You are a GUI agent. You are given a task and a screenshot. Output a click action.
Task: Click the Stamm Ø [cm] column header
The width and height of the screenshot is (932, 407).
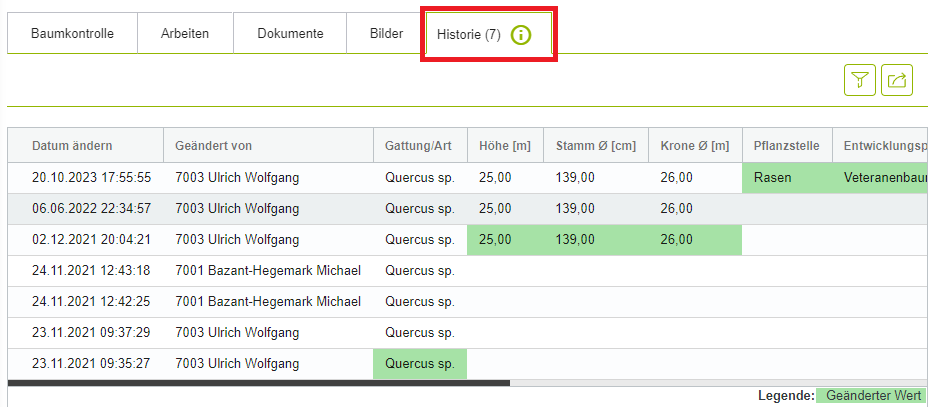(595, 146)
